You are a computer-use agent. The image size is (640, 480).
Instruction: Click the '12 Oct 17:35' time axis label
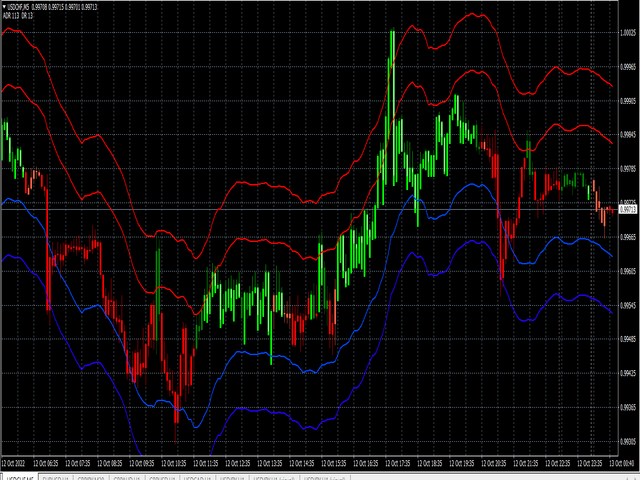(398, 463)
